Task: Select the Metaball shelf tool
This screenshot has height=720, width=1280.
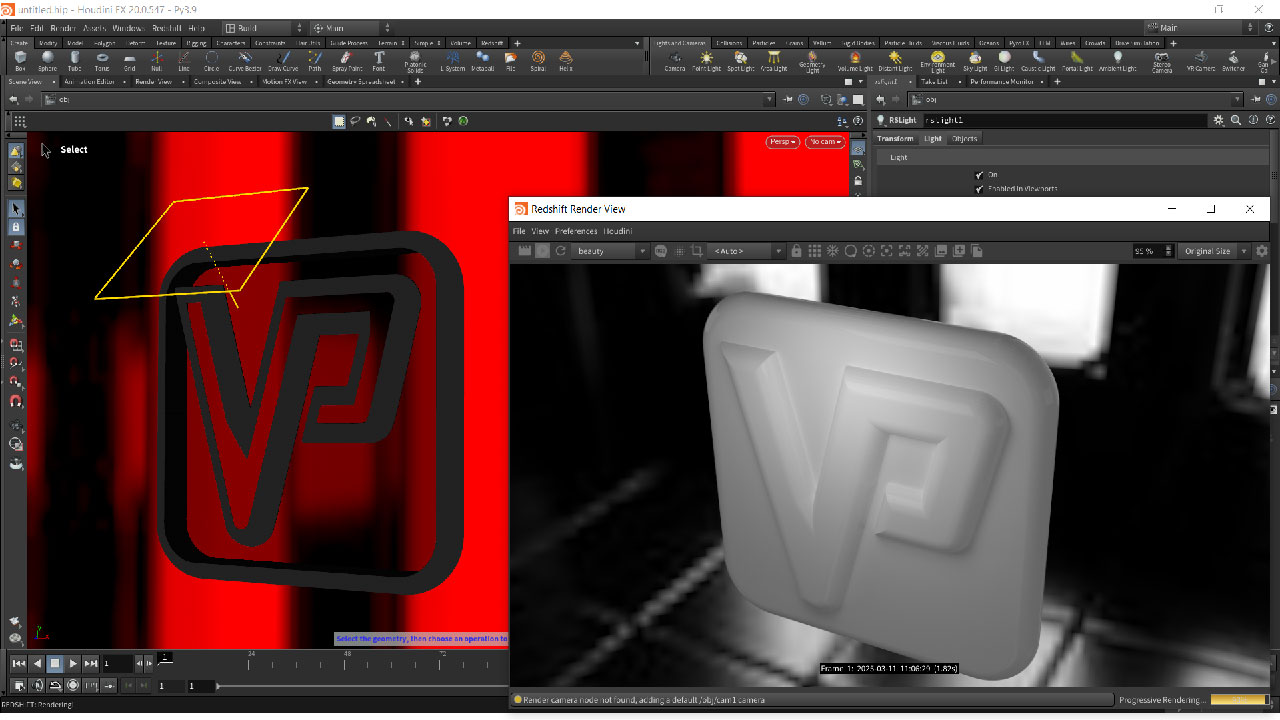Action: [483, 62]
